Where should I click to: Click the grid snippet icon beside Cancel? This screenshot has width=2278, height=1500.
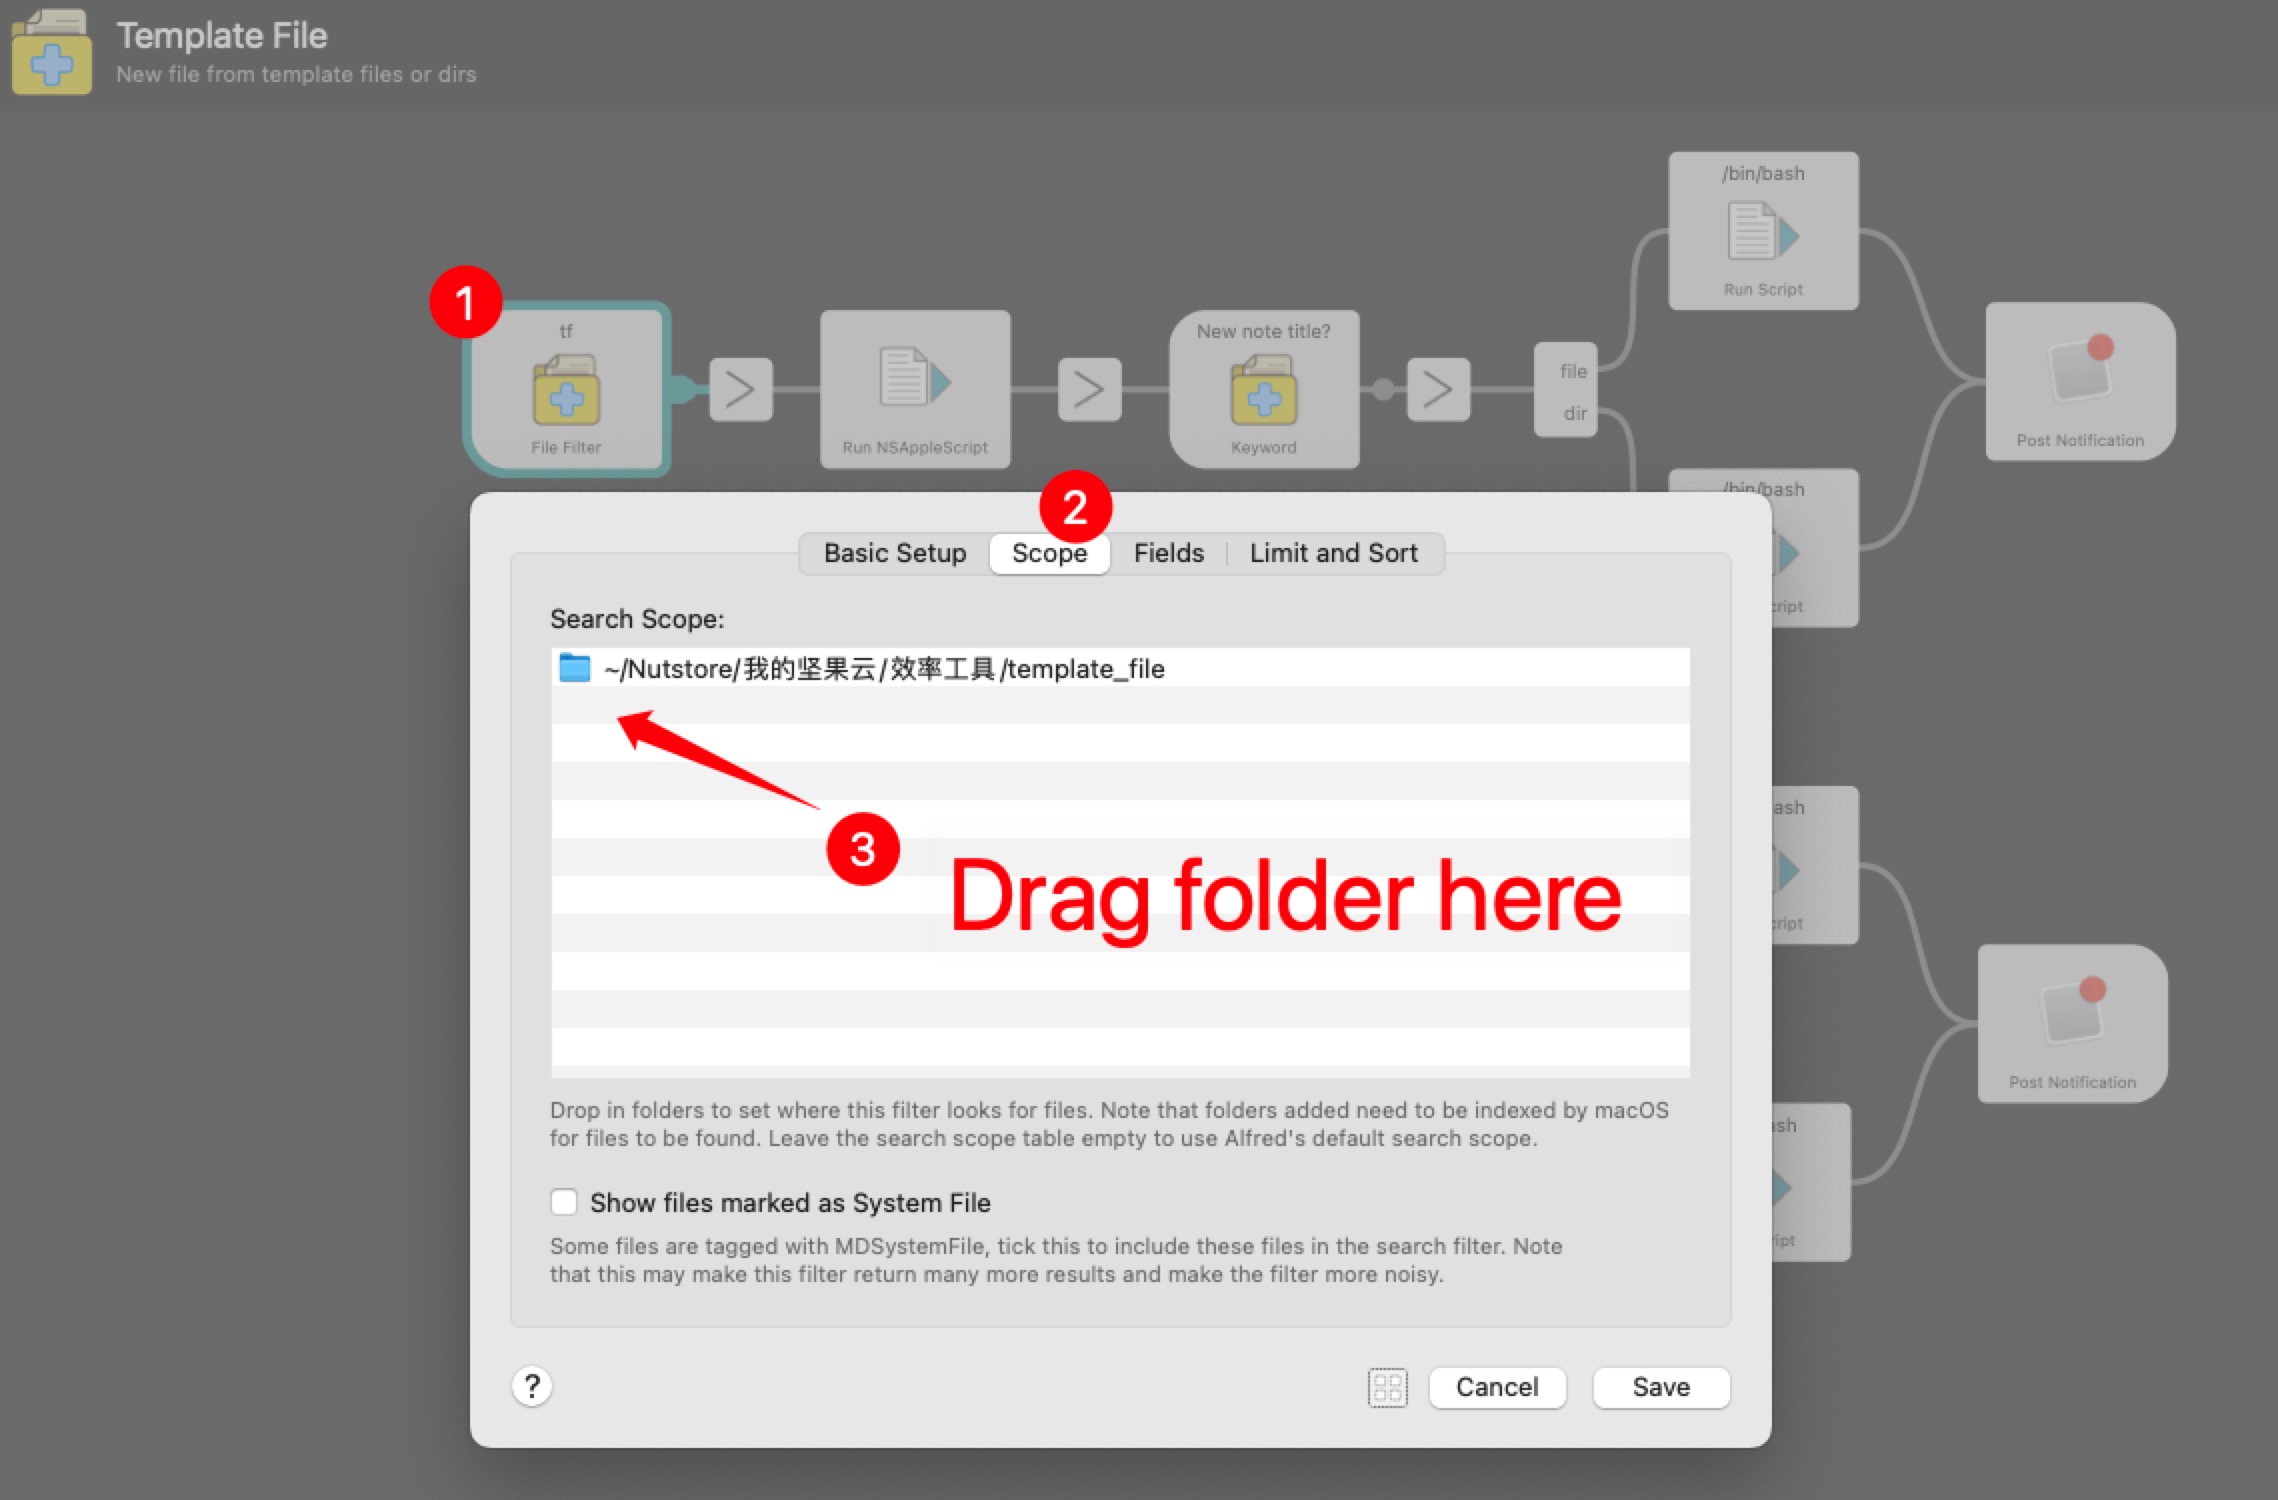[1387, 1387]
